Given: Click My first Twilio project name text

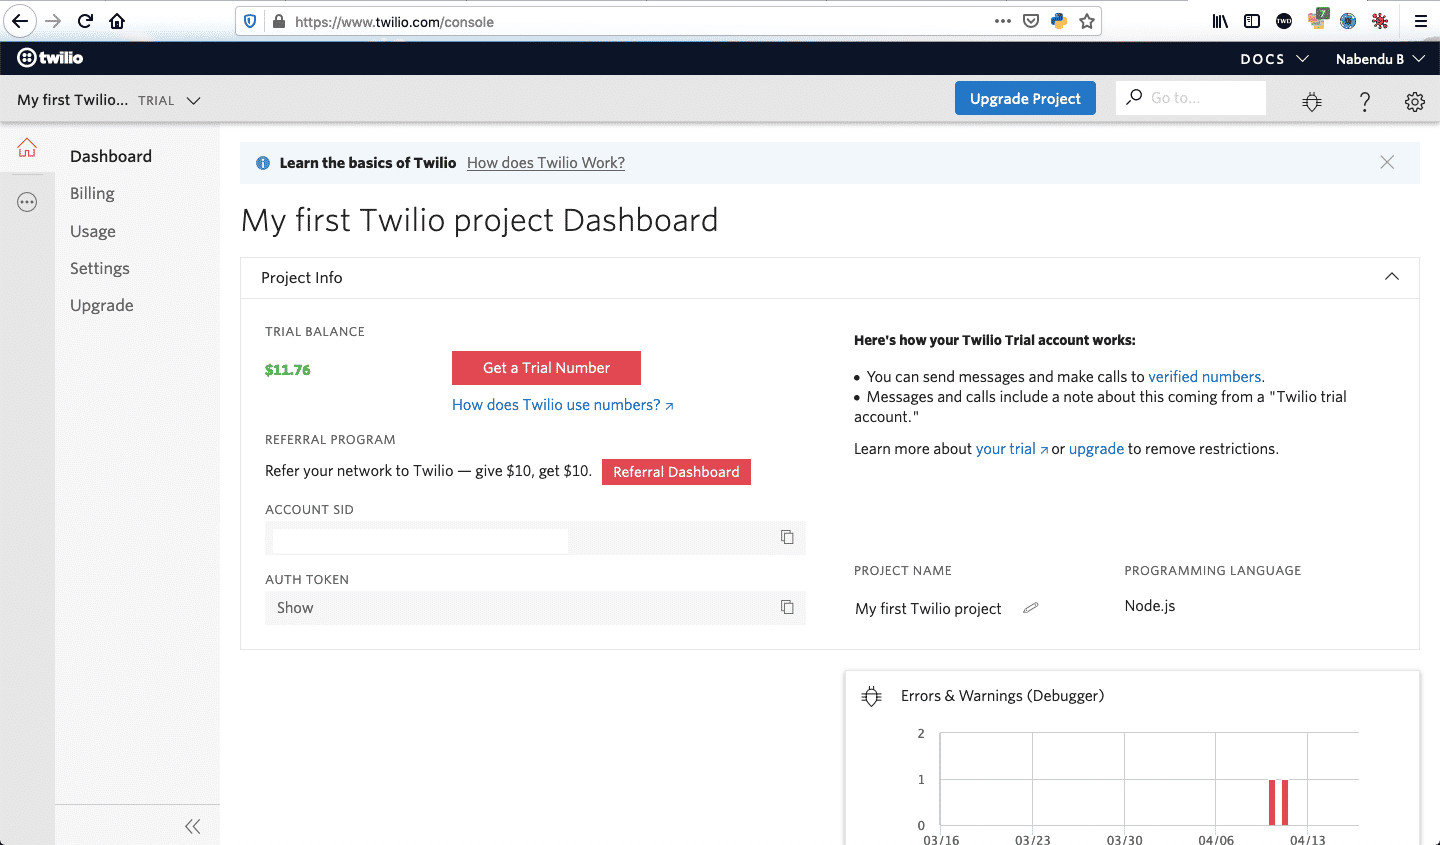Looking at the screenshot, I should 928,608.
